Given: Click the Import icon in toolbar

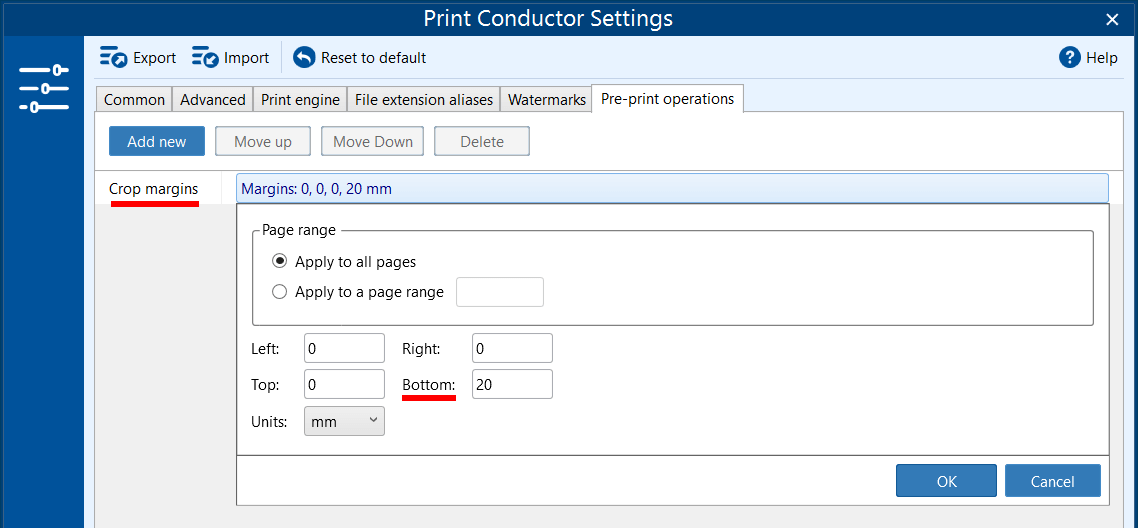Looking at the screenshot, I should (x=205, y=58).
